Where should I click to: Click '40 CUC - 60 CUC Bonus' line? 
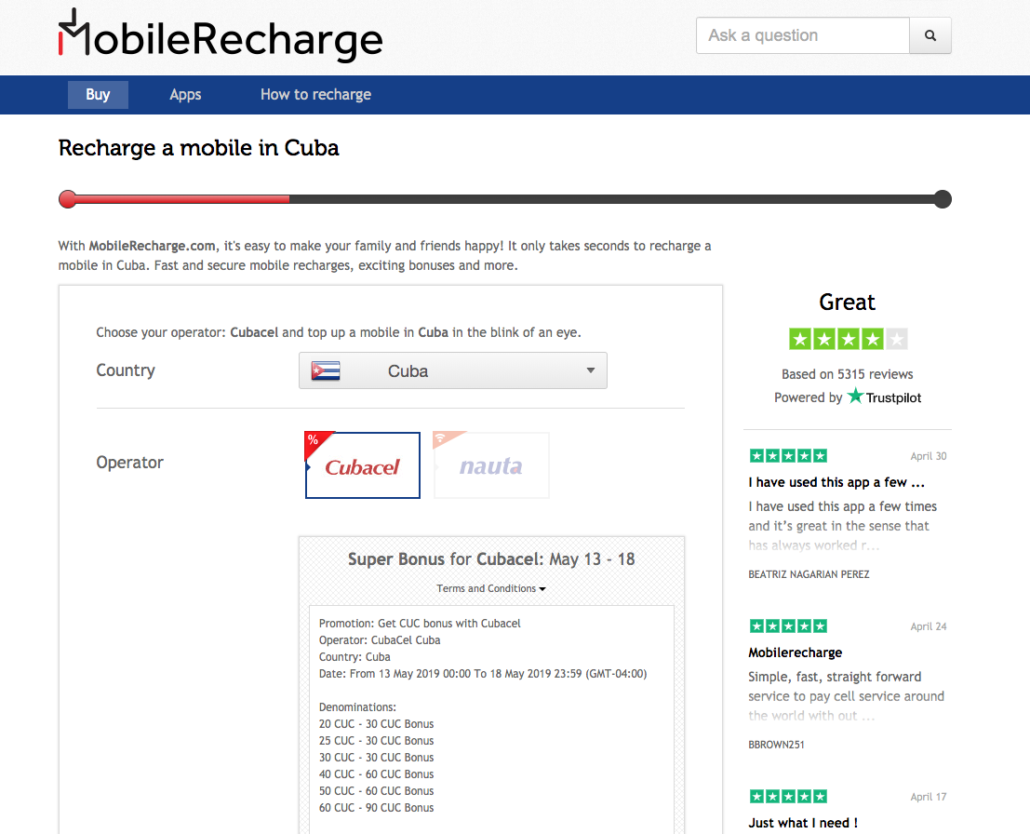coord(376,774)
